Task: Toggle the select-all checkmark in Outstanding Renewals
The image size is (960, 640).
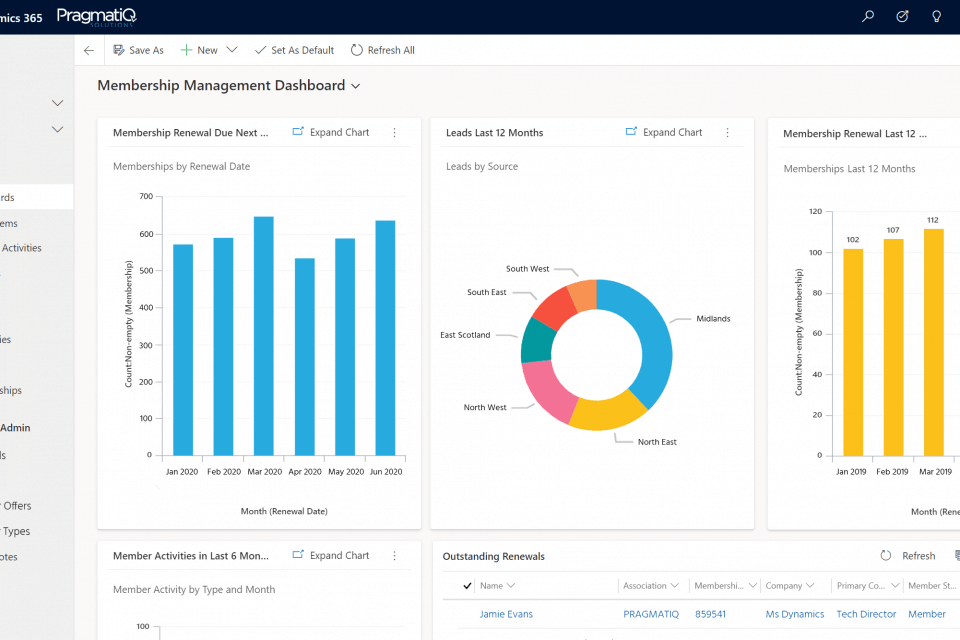Action: pyautogui.click(x=467, y=586)
